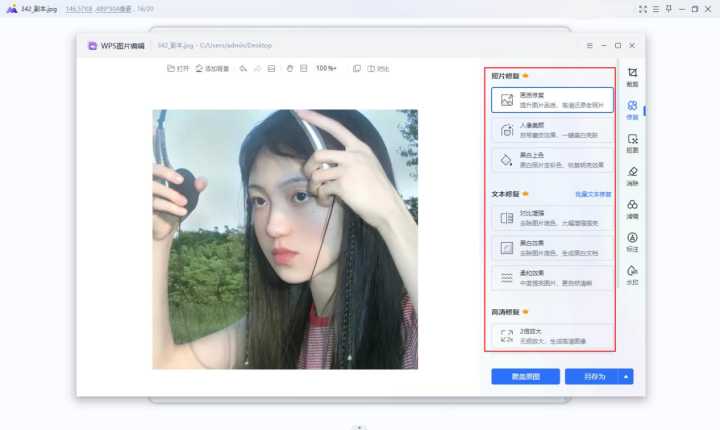Click the hand pan tool icon
The image size is (720, 430).
point(289,69)
